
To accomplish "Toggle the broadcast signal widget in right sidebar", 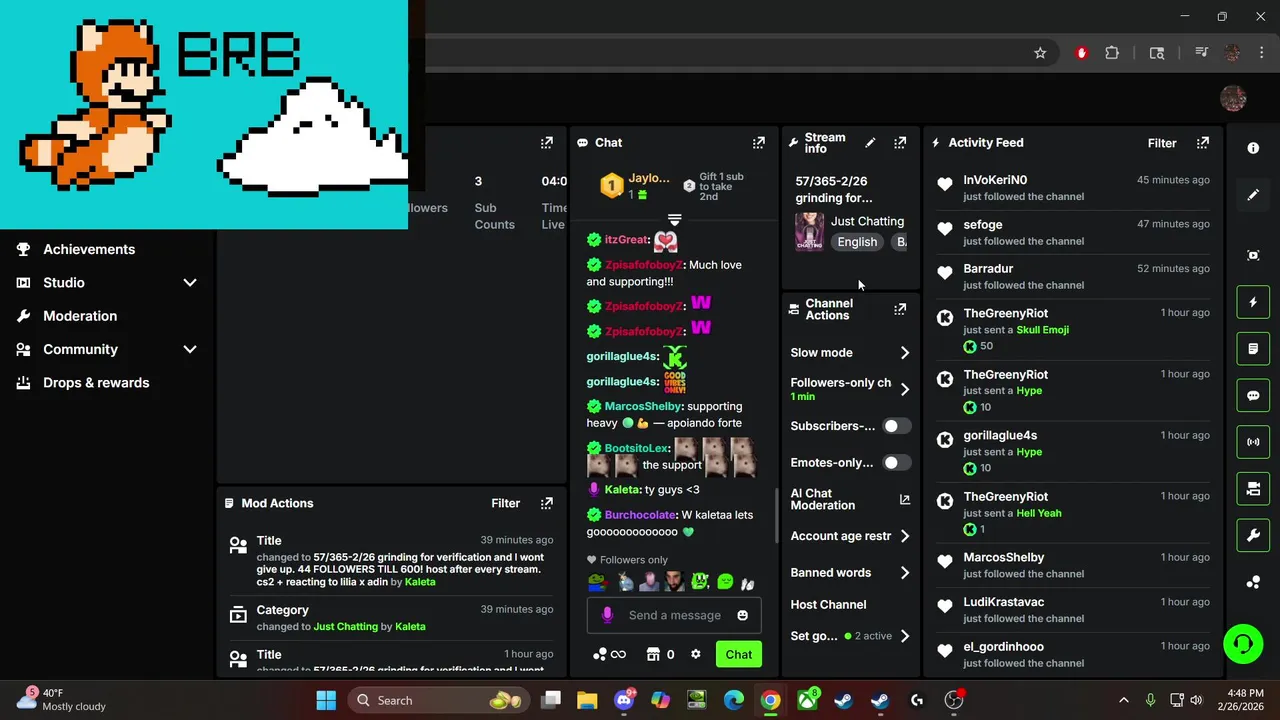I will 1253,442.
